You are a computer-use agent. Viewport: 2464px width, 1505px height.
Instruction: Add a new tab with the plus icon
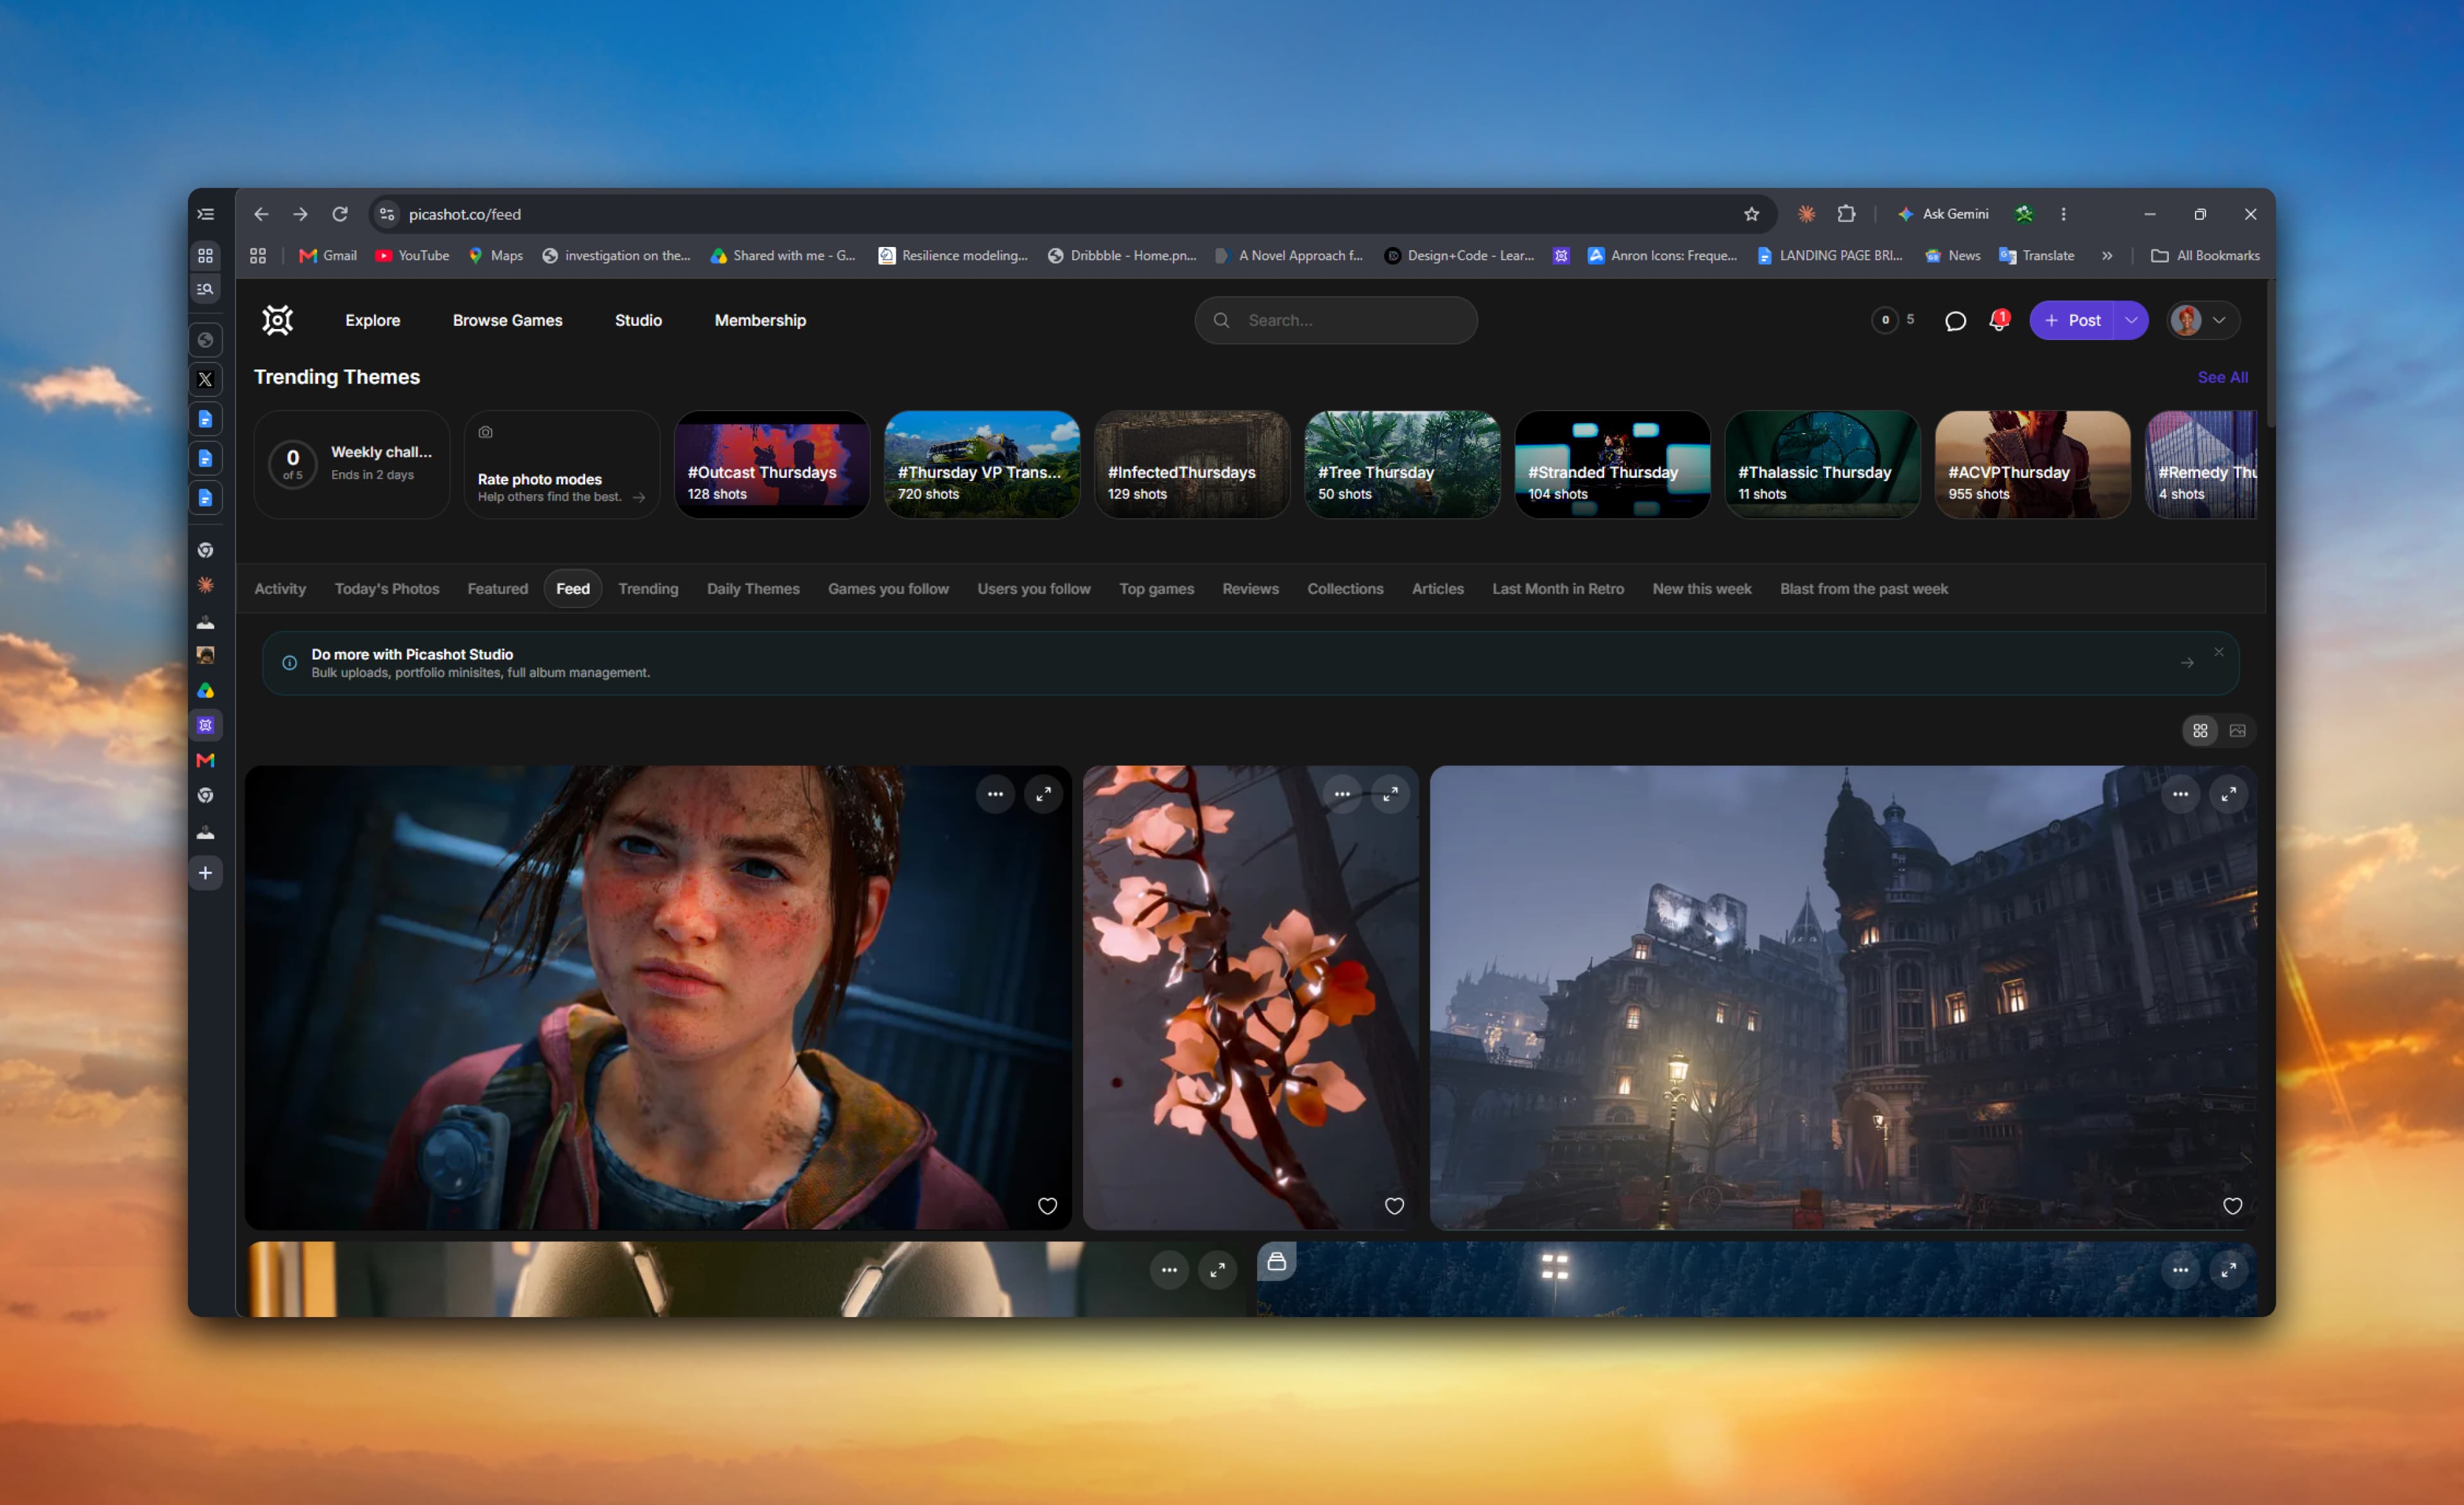pos(205,873)
